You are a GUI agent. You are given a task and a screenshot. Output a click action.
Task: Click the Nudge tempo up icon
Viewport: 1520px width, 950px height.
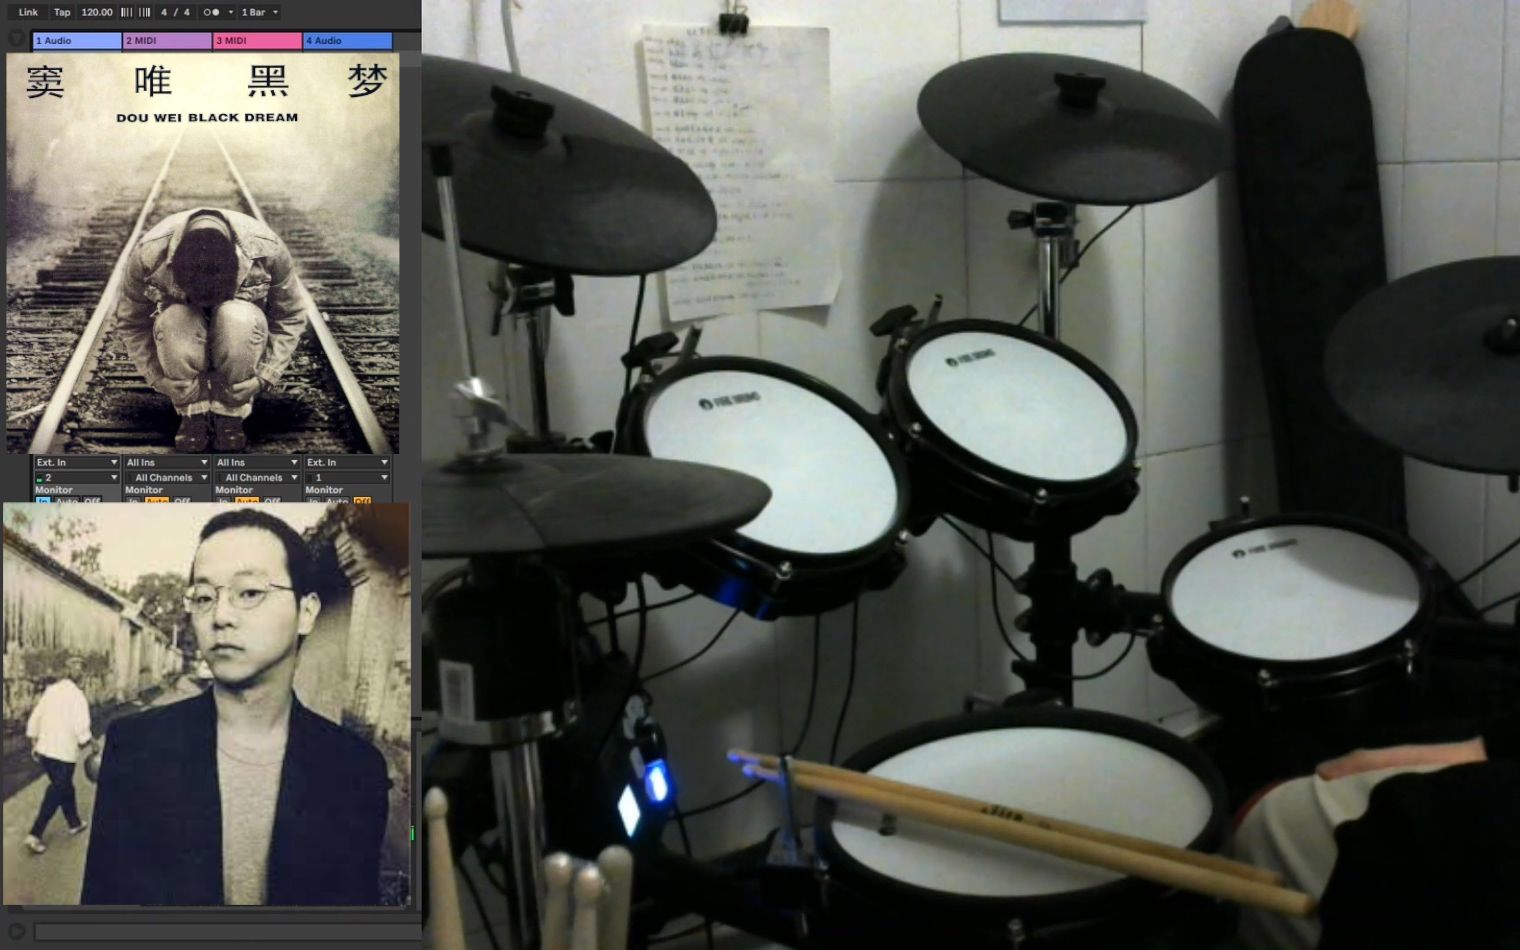(145, 12)
